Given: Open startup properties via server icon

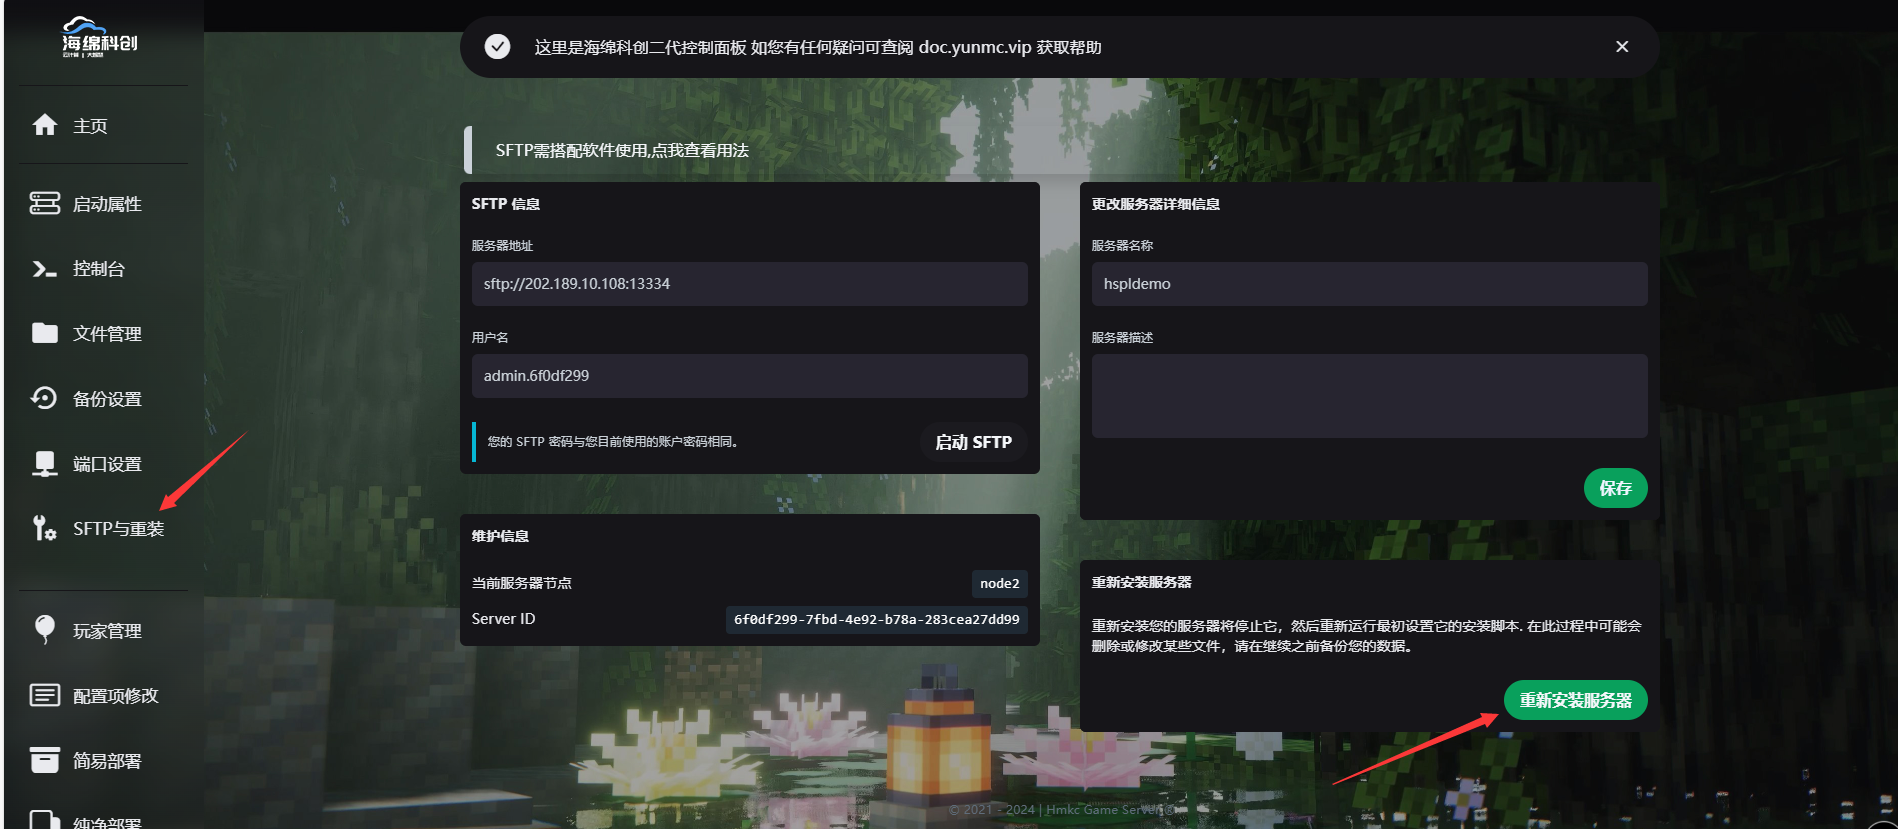Looking at the screenshot, I should pyautogui.click(x=45, y=203).
